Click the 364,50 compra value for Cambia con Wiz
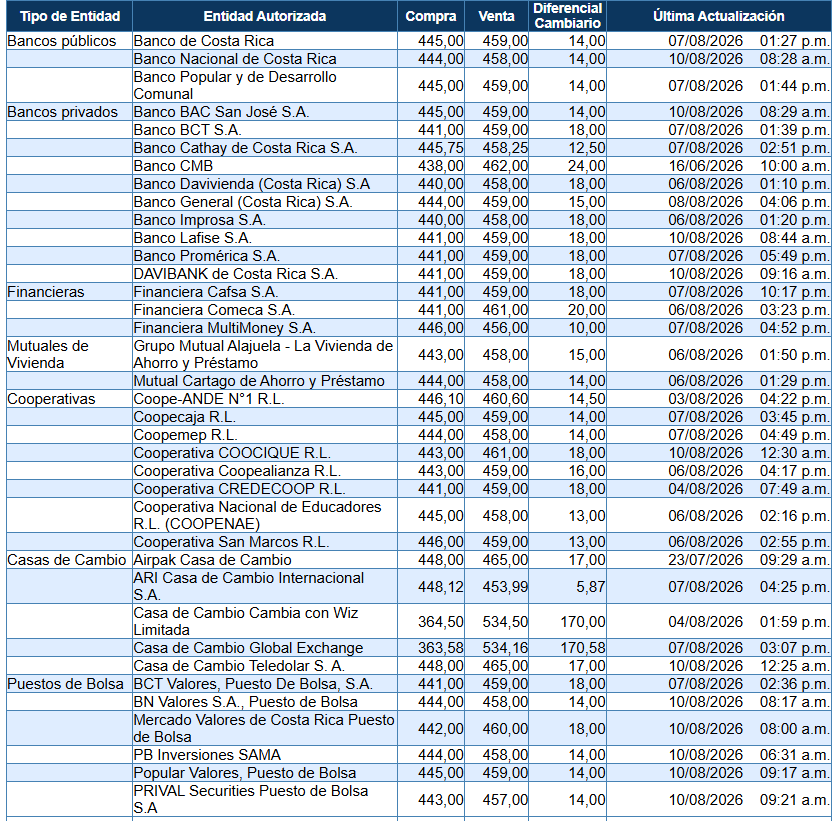The width and height of the screenshot is (837, 821). 441,622
